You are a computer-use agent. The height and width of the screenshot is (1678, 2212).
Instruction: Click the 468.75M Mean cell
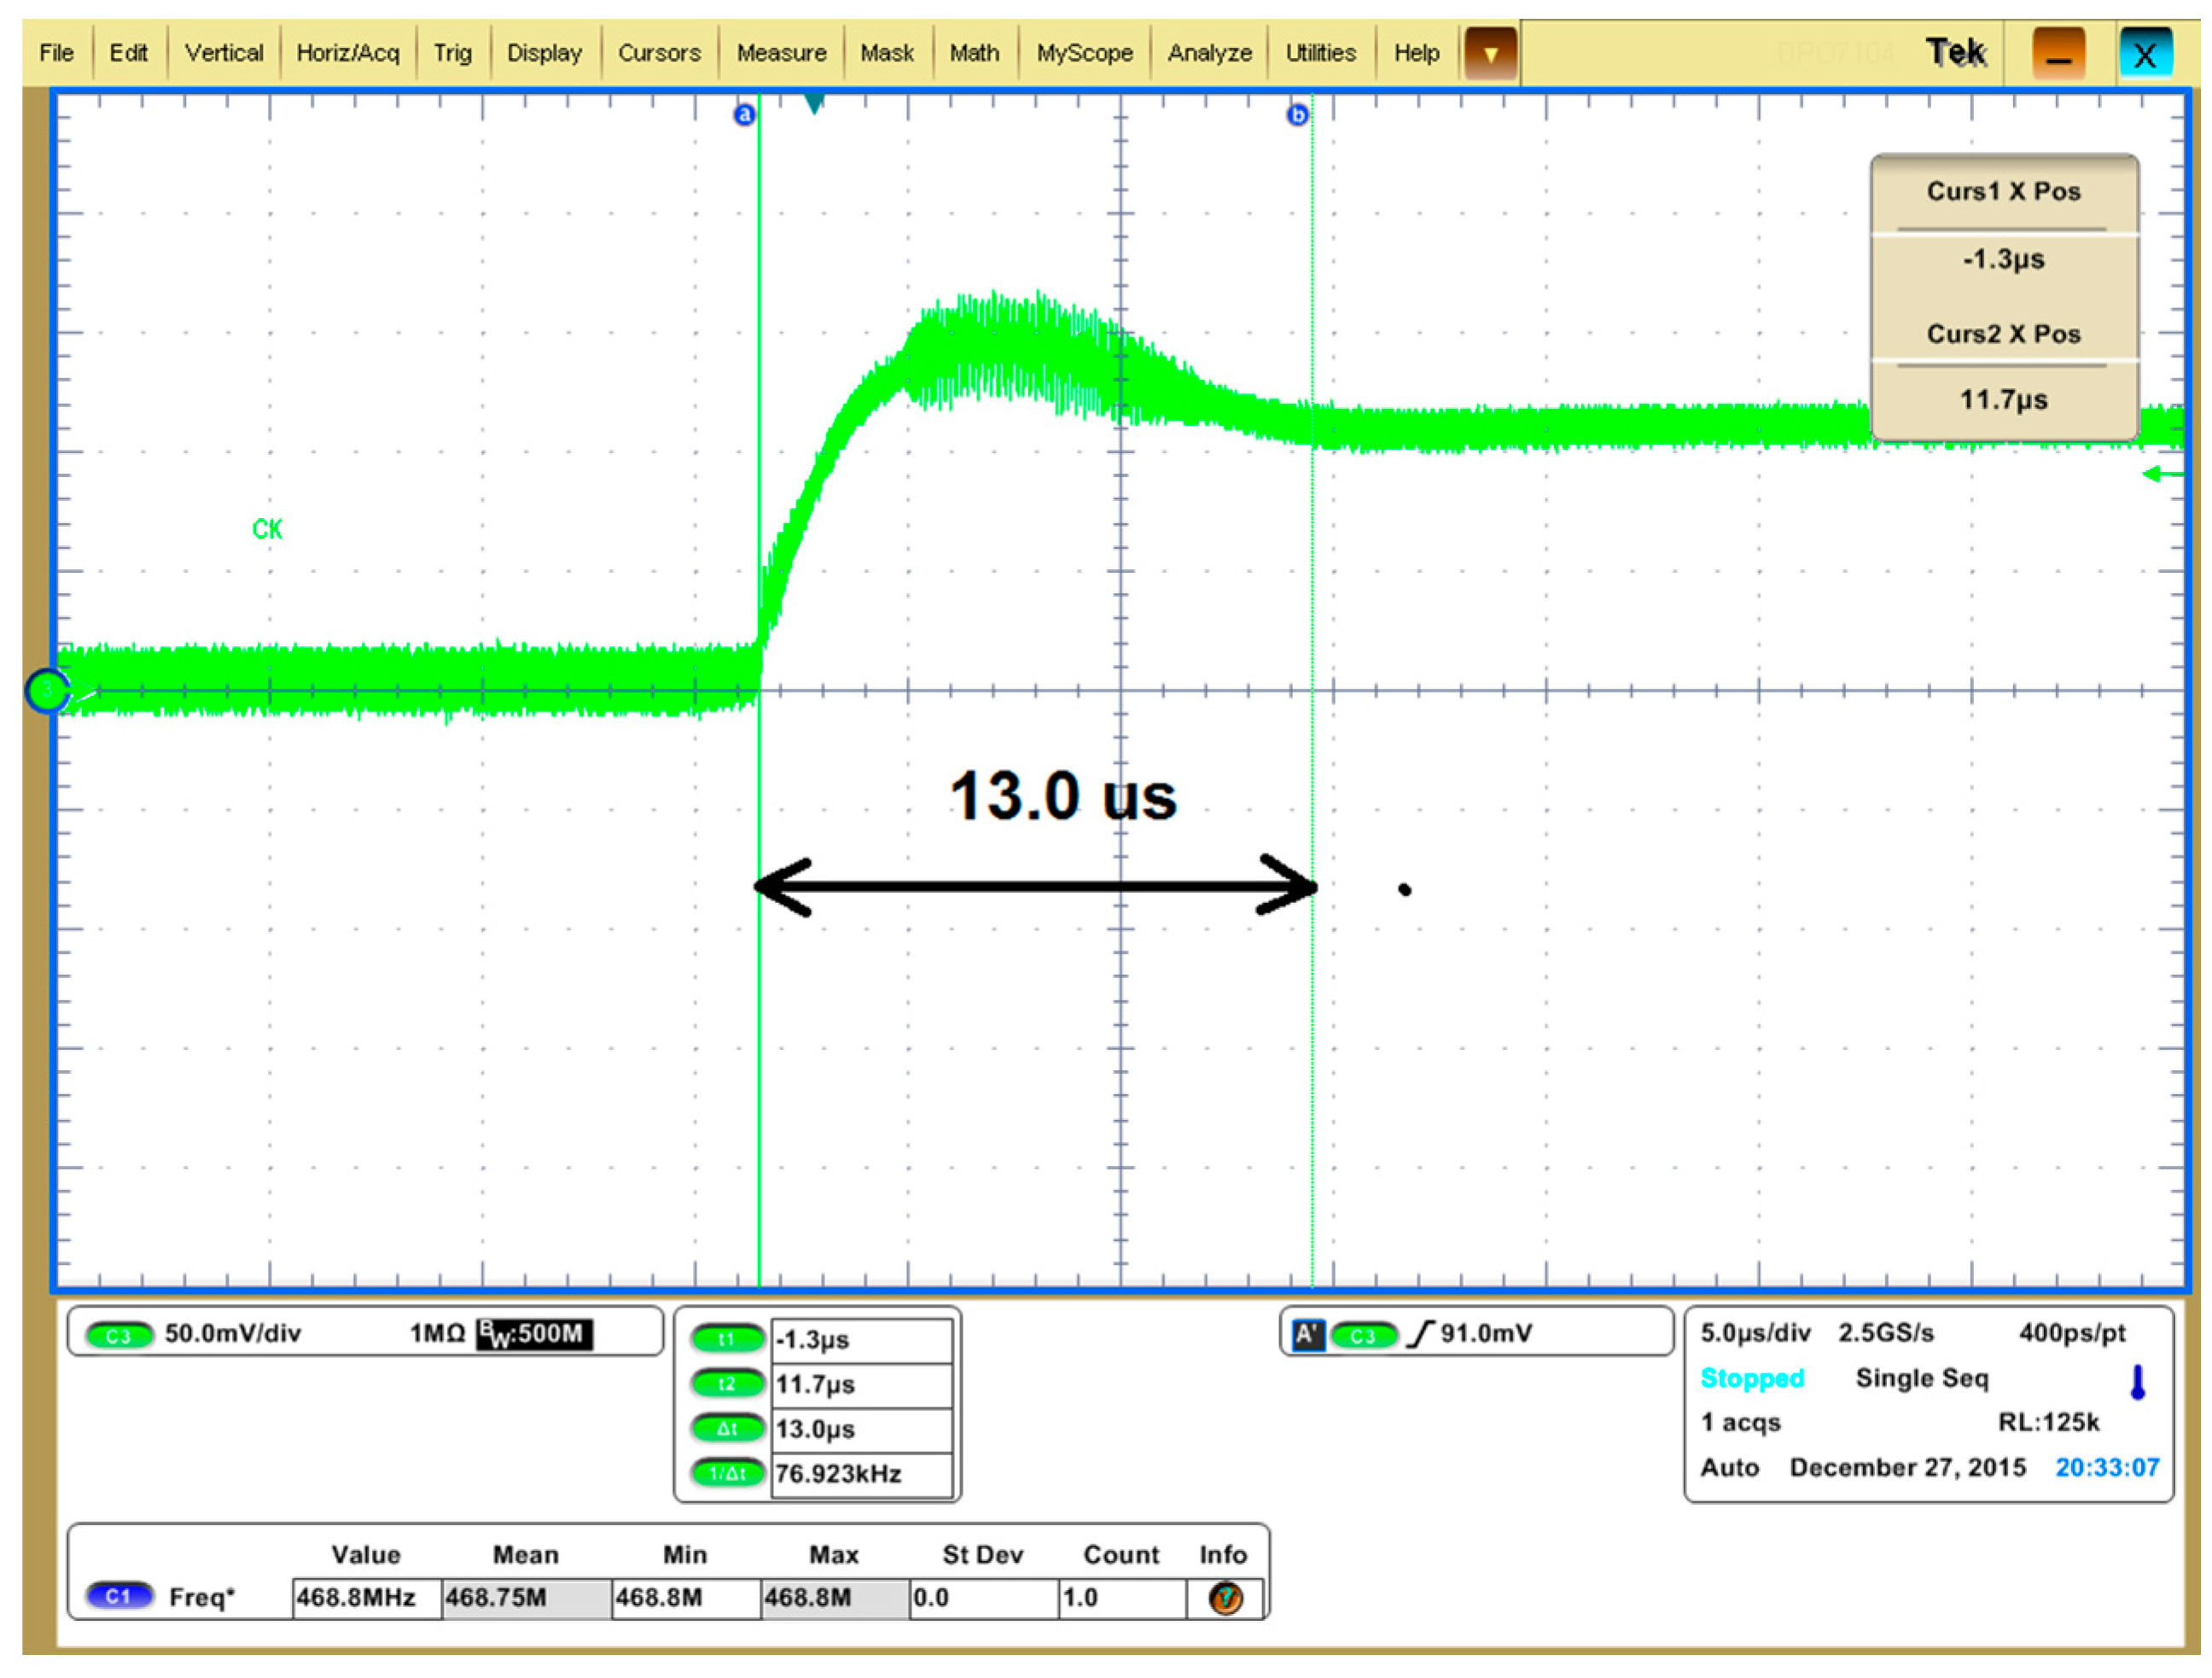click(527, 1598)
